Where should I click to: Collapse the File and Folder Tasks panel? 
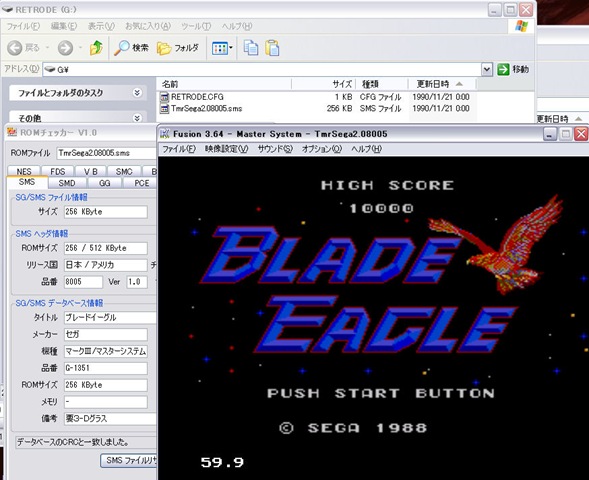pyautogui.click(x=137, y=93)
